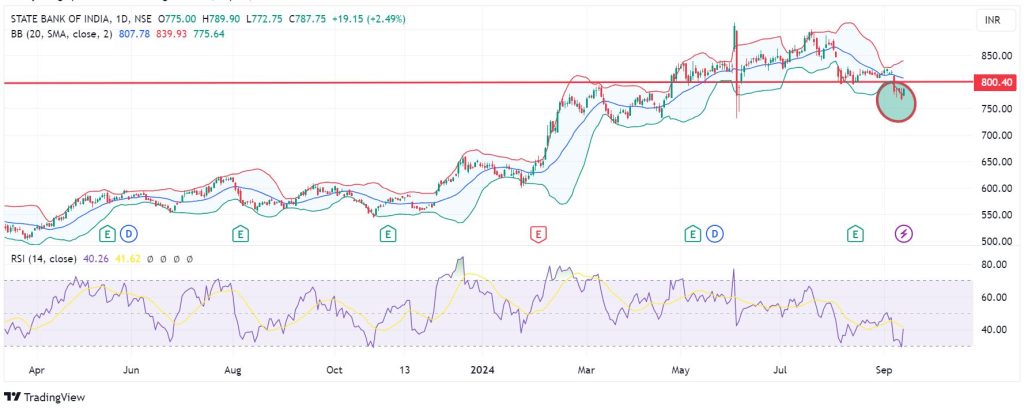Image resolution: width=1024 pixels, height=411 pixels.
Task: Click the Oct label on the time axis
Action: click(334, 370)
